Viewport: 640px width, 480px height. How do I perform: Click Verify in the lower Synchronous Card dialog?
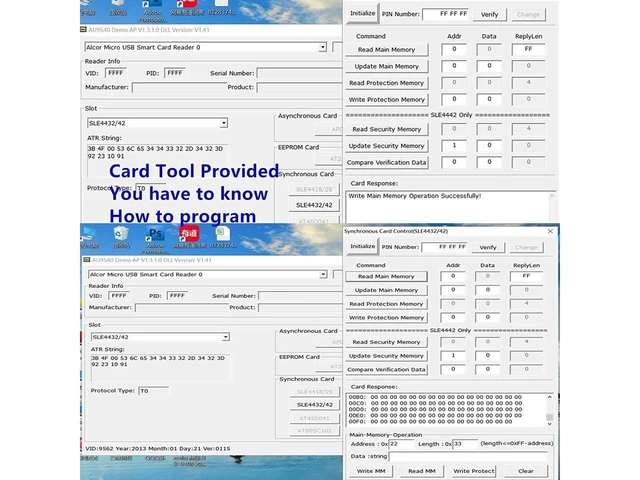tap(488, 247)
